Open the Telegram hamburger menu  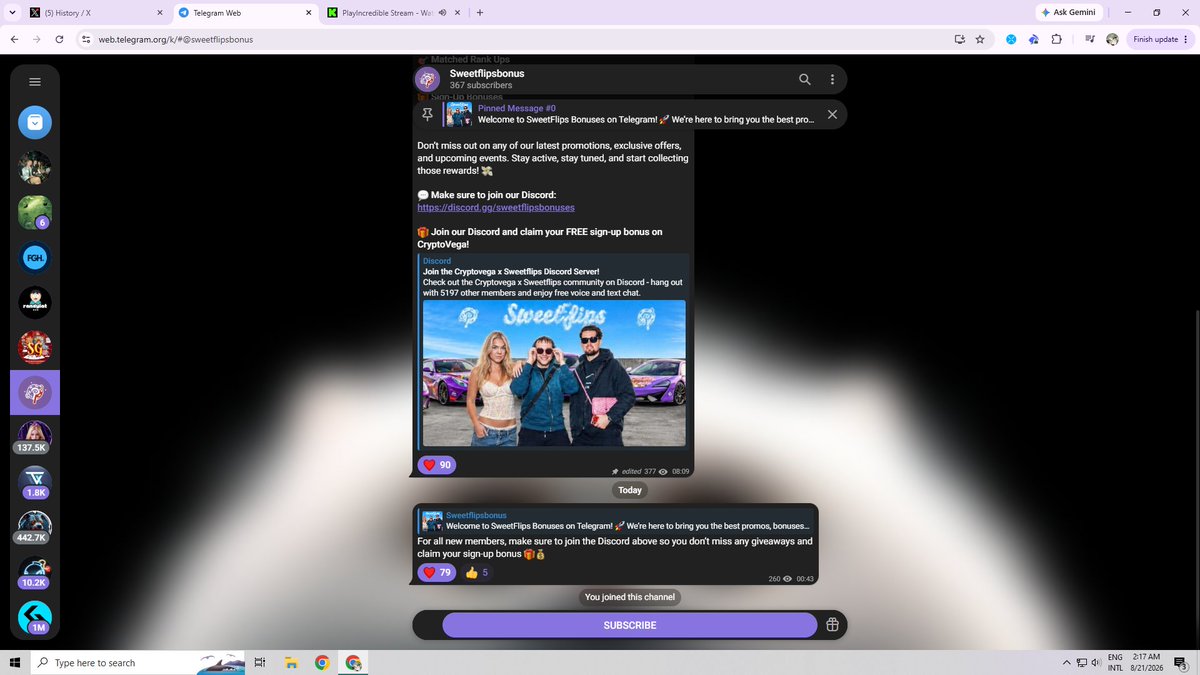pyautogui.click(x=35, y=82)
